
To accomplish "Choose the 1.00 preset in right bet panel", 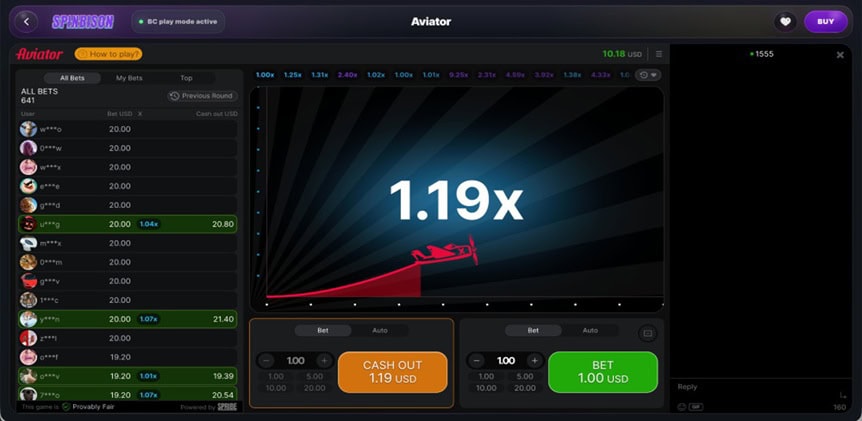I will pyautogui.click(x=487, y=376).
